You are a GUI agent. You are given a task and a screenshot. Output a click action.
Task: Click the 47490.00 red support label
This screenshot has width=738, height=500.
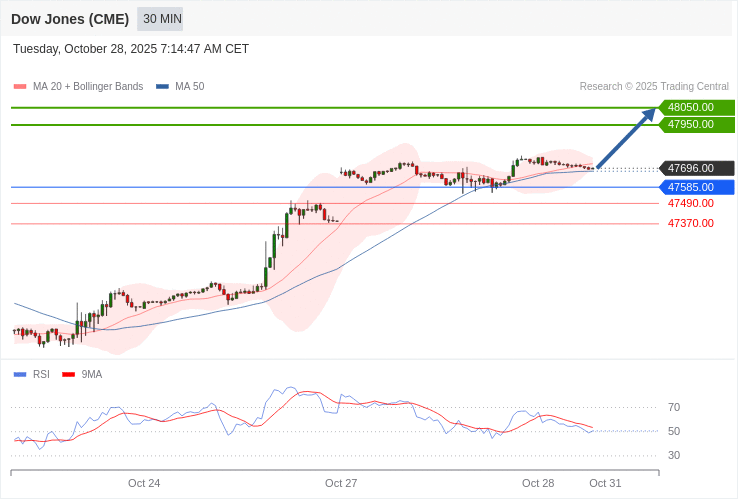691,203
